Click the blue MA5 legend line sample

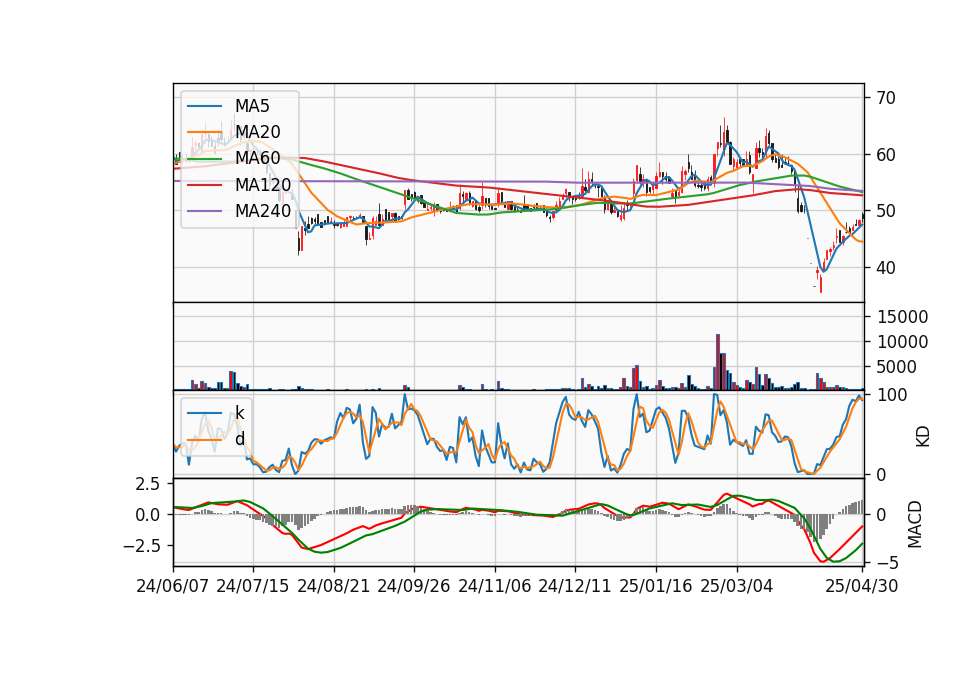coord(204,107)
